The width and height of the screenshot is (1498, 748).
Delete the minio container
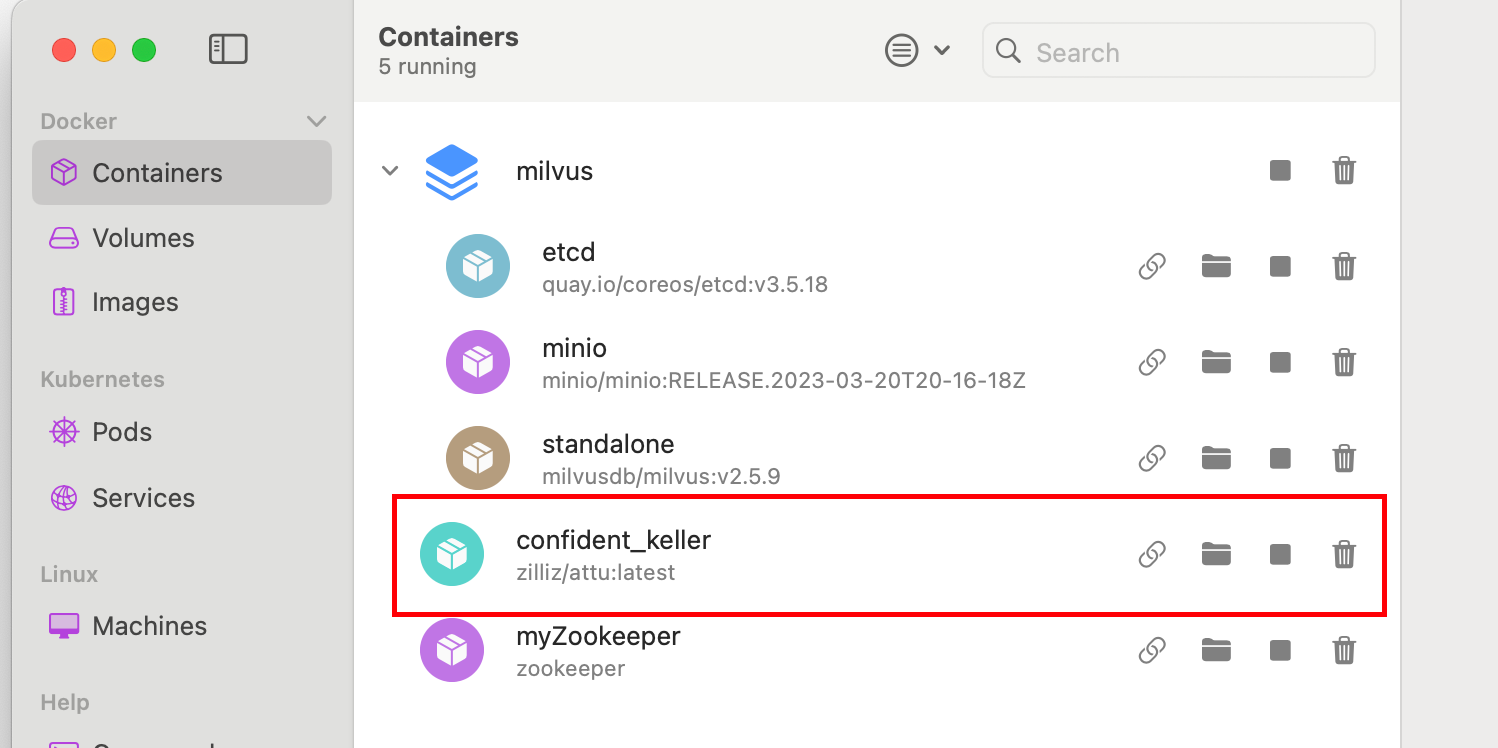[x=1344, y=362]
